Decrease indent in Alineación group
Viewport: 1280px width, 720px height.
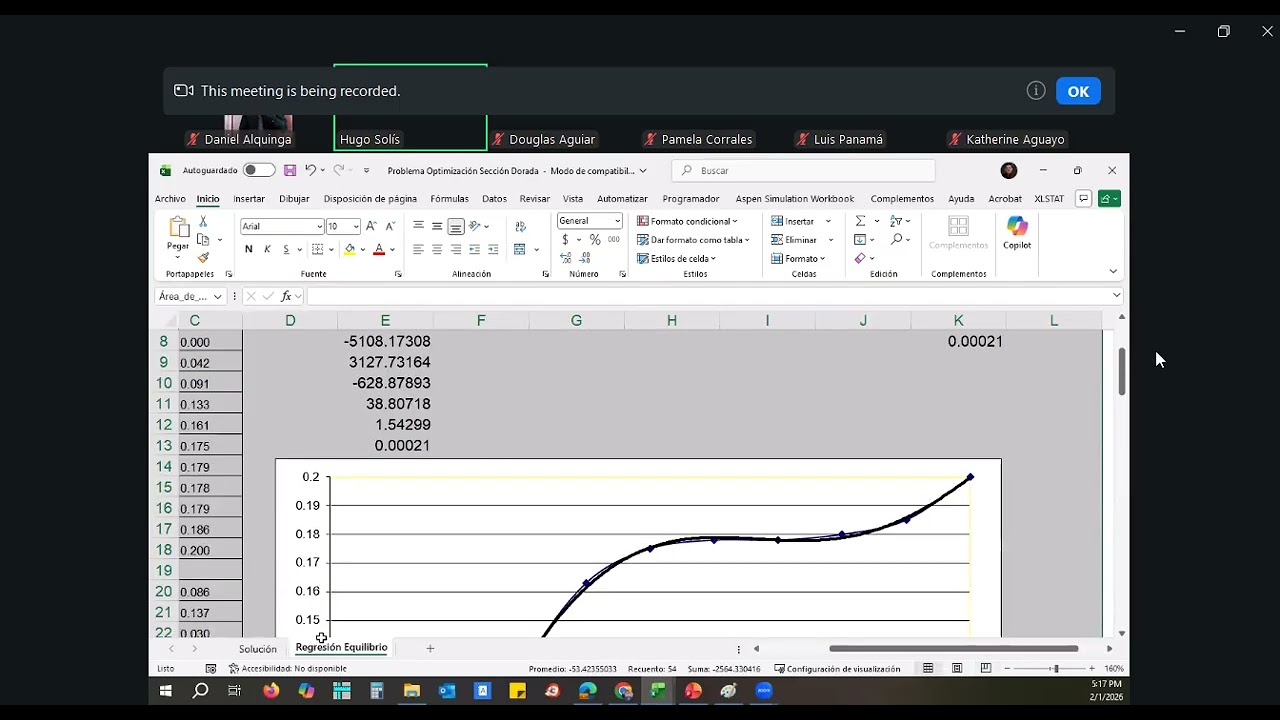[474, 249]
